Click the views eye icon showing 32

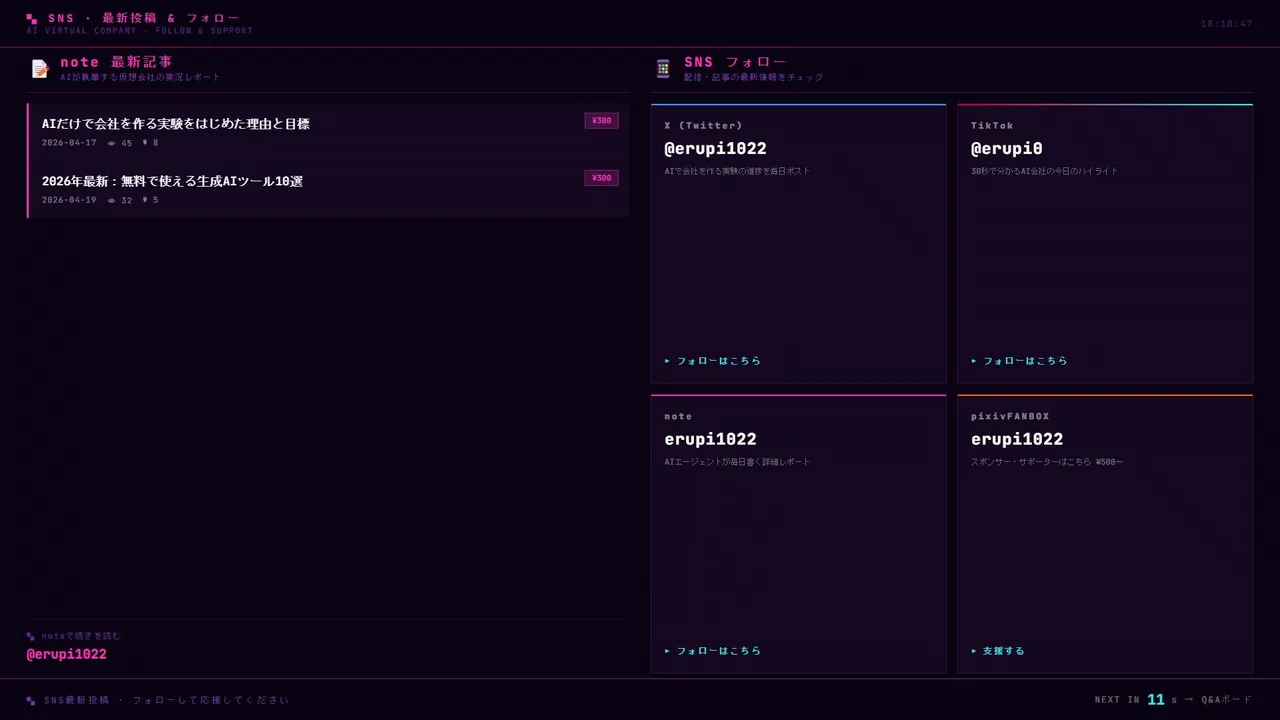(111, 200)
